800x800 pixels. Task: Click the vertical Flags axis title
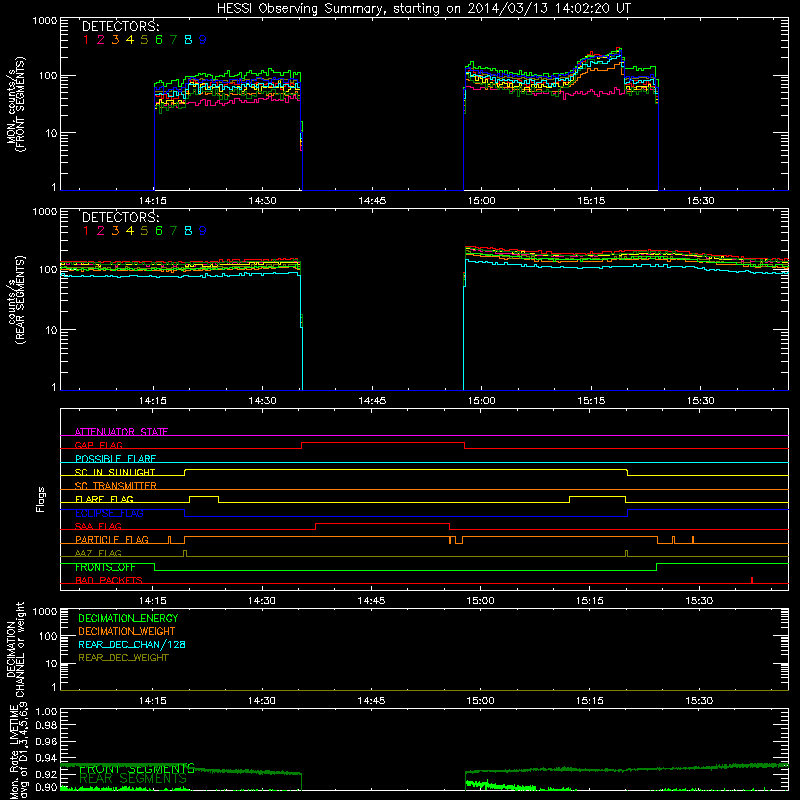coord(40,499)
